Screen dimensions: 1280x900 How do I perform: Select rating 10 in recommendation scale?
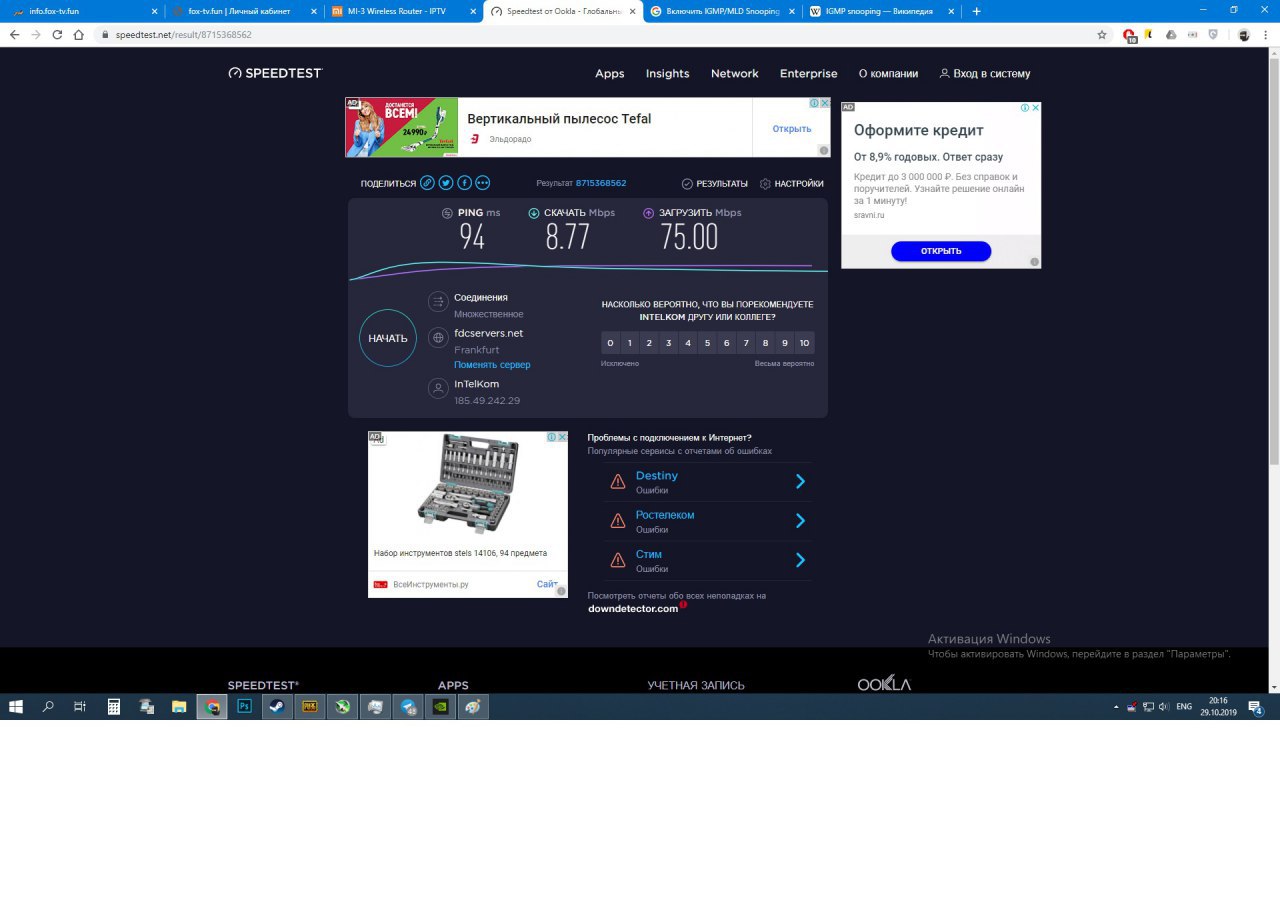805,343
